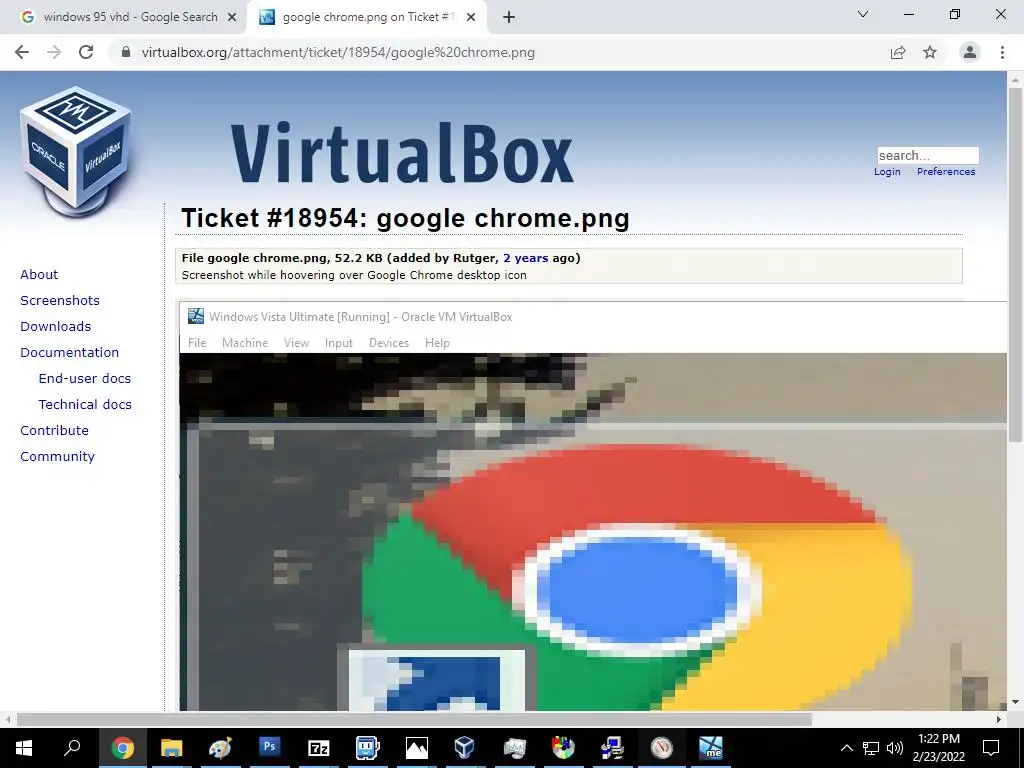Open the Photos picture icon in taskbar
The width and height of the screenshot is (1024, 768).
tap(417, 748)
